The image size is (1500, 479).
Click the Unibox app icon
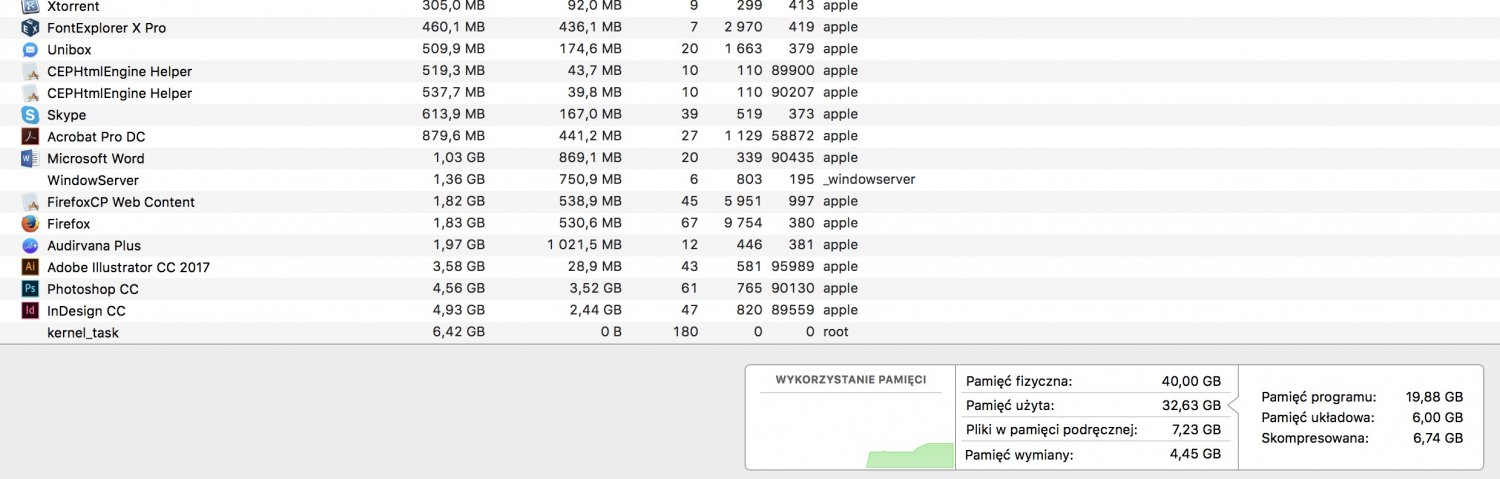click(30, 49)
